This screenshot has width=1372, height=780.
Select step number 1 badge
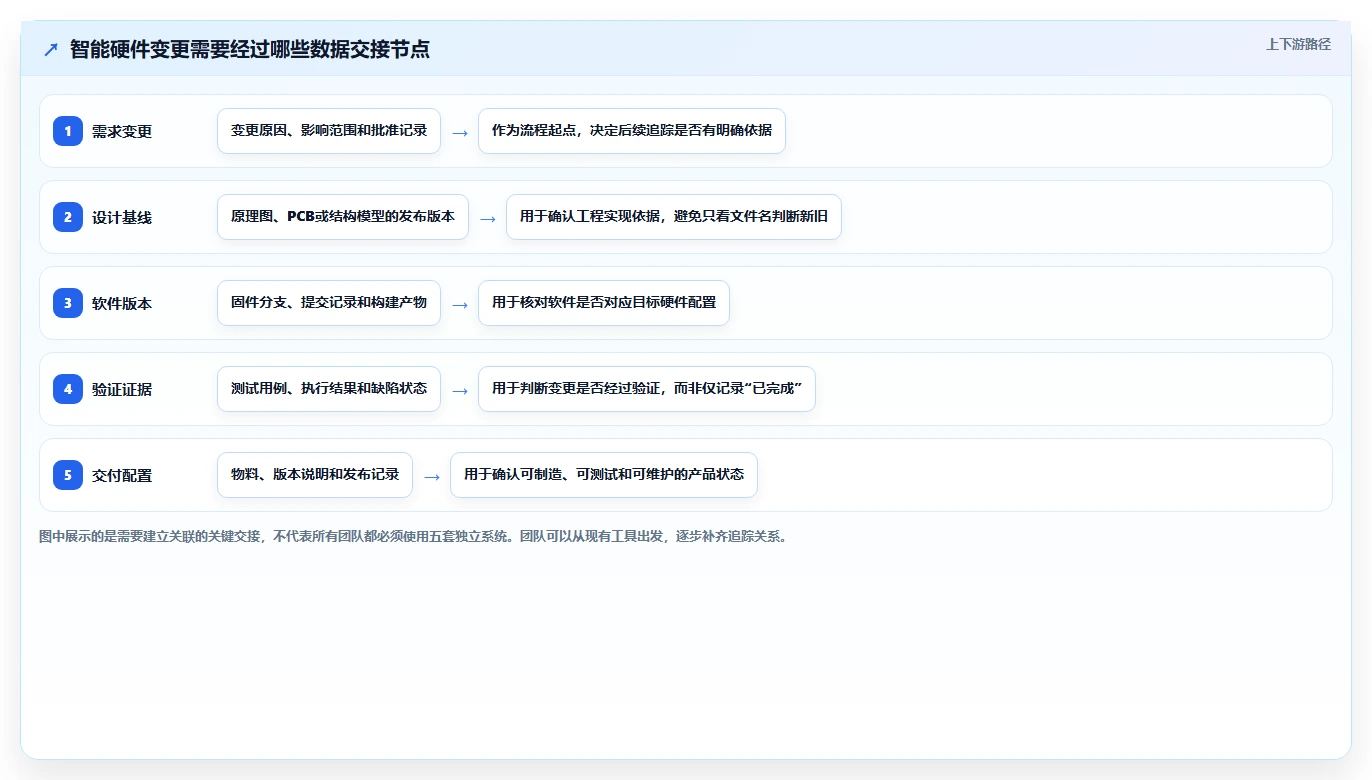click(68, 131)
